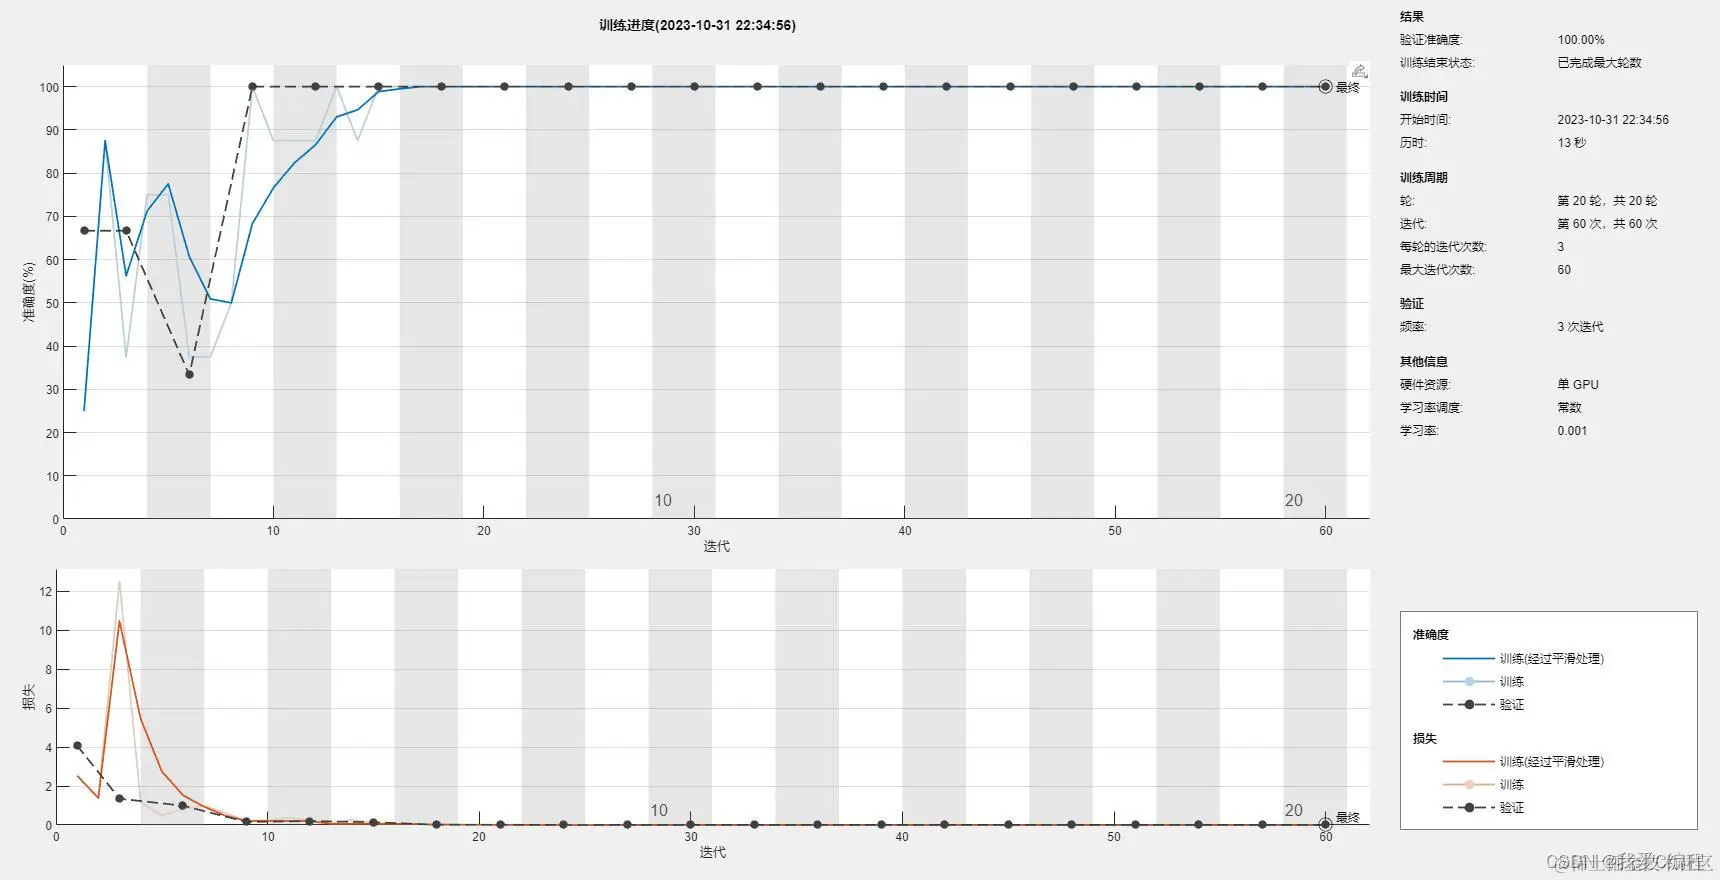
Task: Click the 训练 legend entry under 损失
Action: [1512, 785]
